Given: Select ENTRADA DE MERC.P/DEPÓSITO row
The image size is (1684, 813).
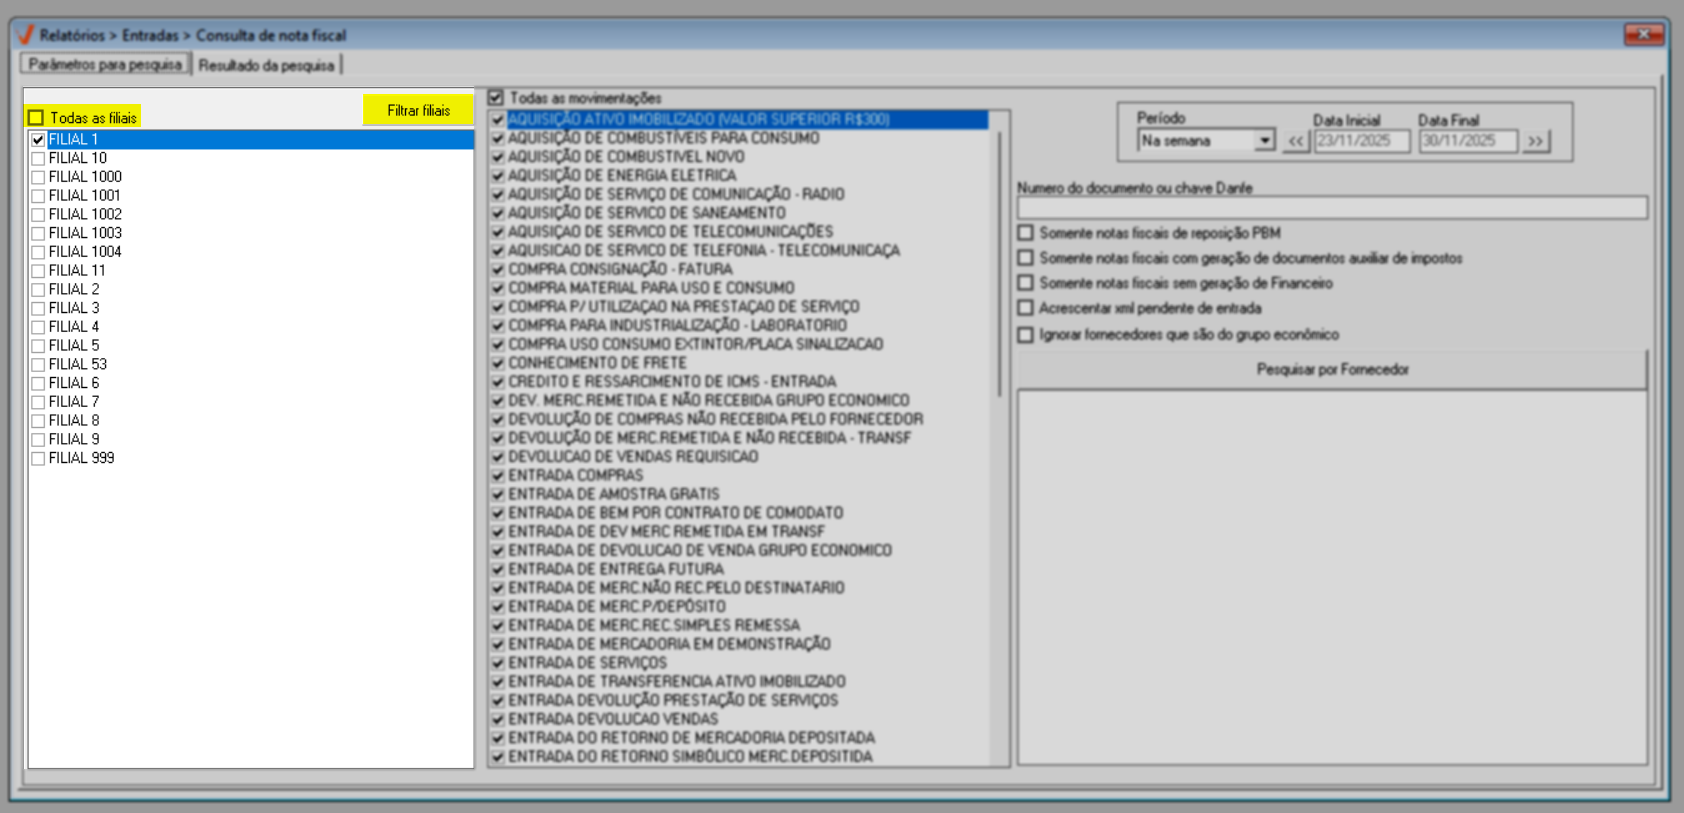Looking at the screenshot, I should (617, 607).
